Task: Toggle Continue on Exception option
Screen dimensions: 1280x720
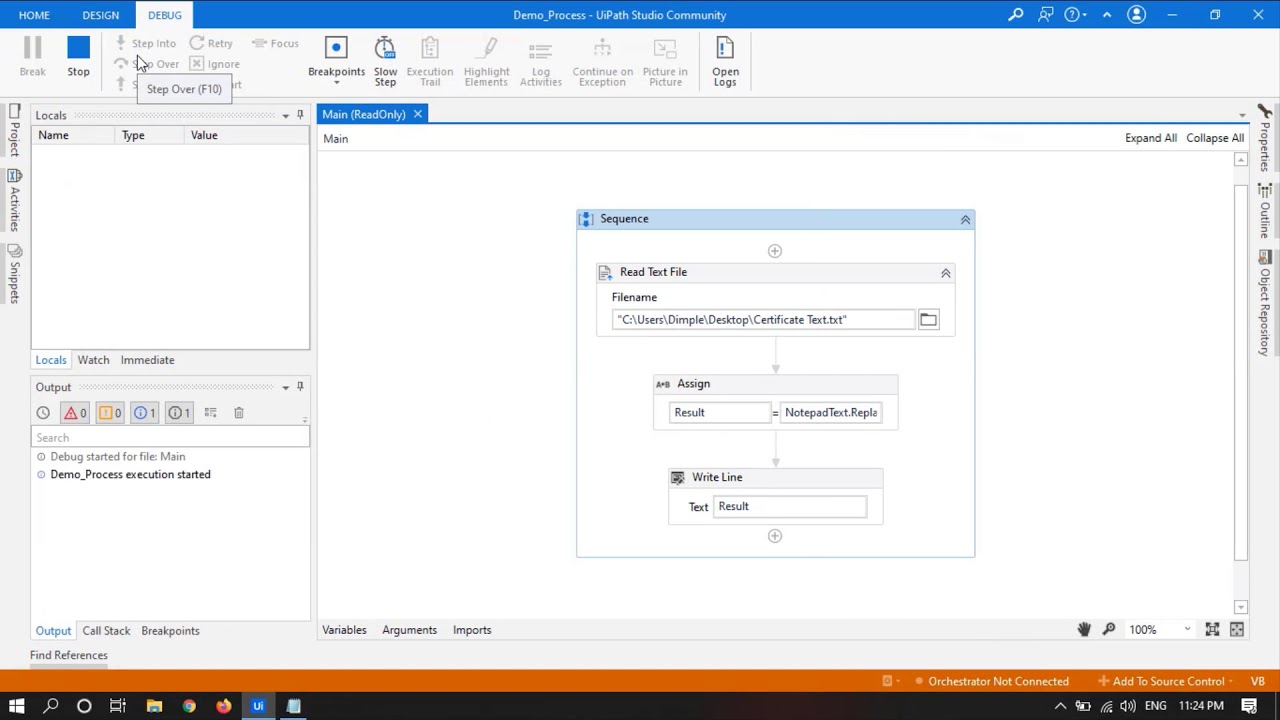Action: pos(602,61)
